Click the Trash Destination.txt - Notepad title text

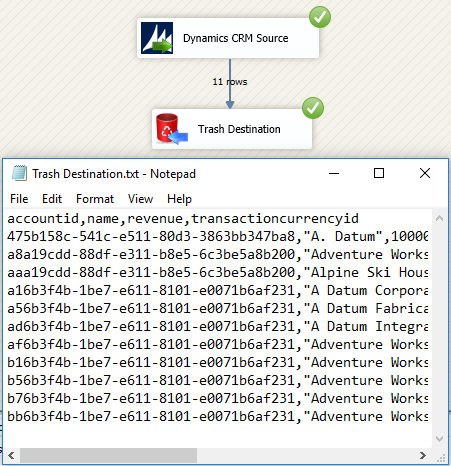pyautogui.click(x=114, y=174)
